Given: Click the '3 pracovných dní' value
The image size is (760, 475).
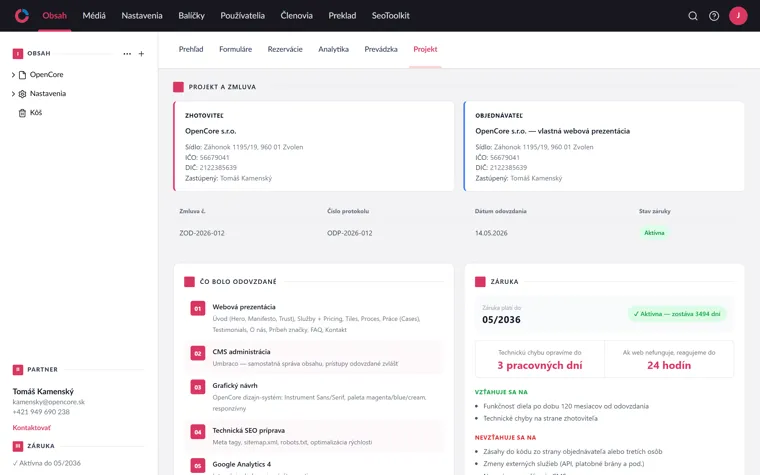Looking at the screenshot, I should click(539, 365).
